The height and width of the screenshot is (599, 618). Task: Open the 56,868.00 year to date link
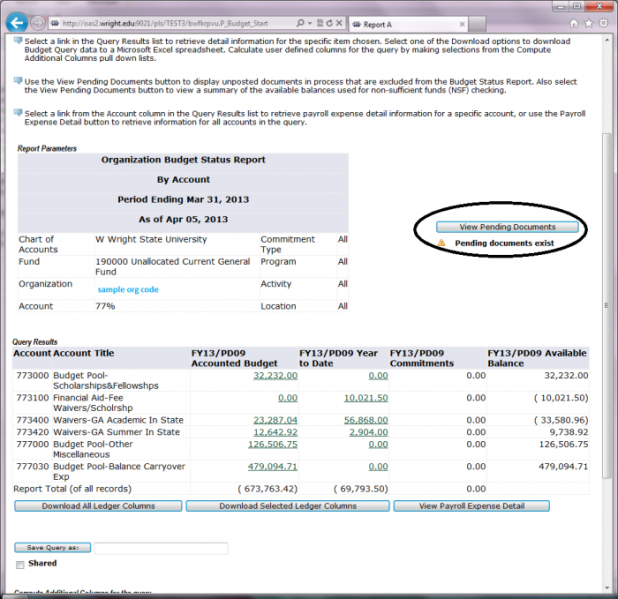(x=366, y=420)
